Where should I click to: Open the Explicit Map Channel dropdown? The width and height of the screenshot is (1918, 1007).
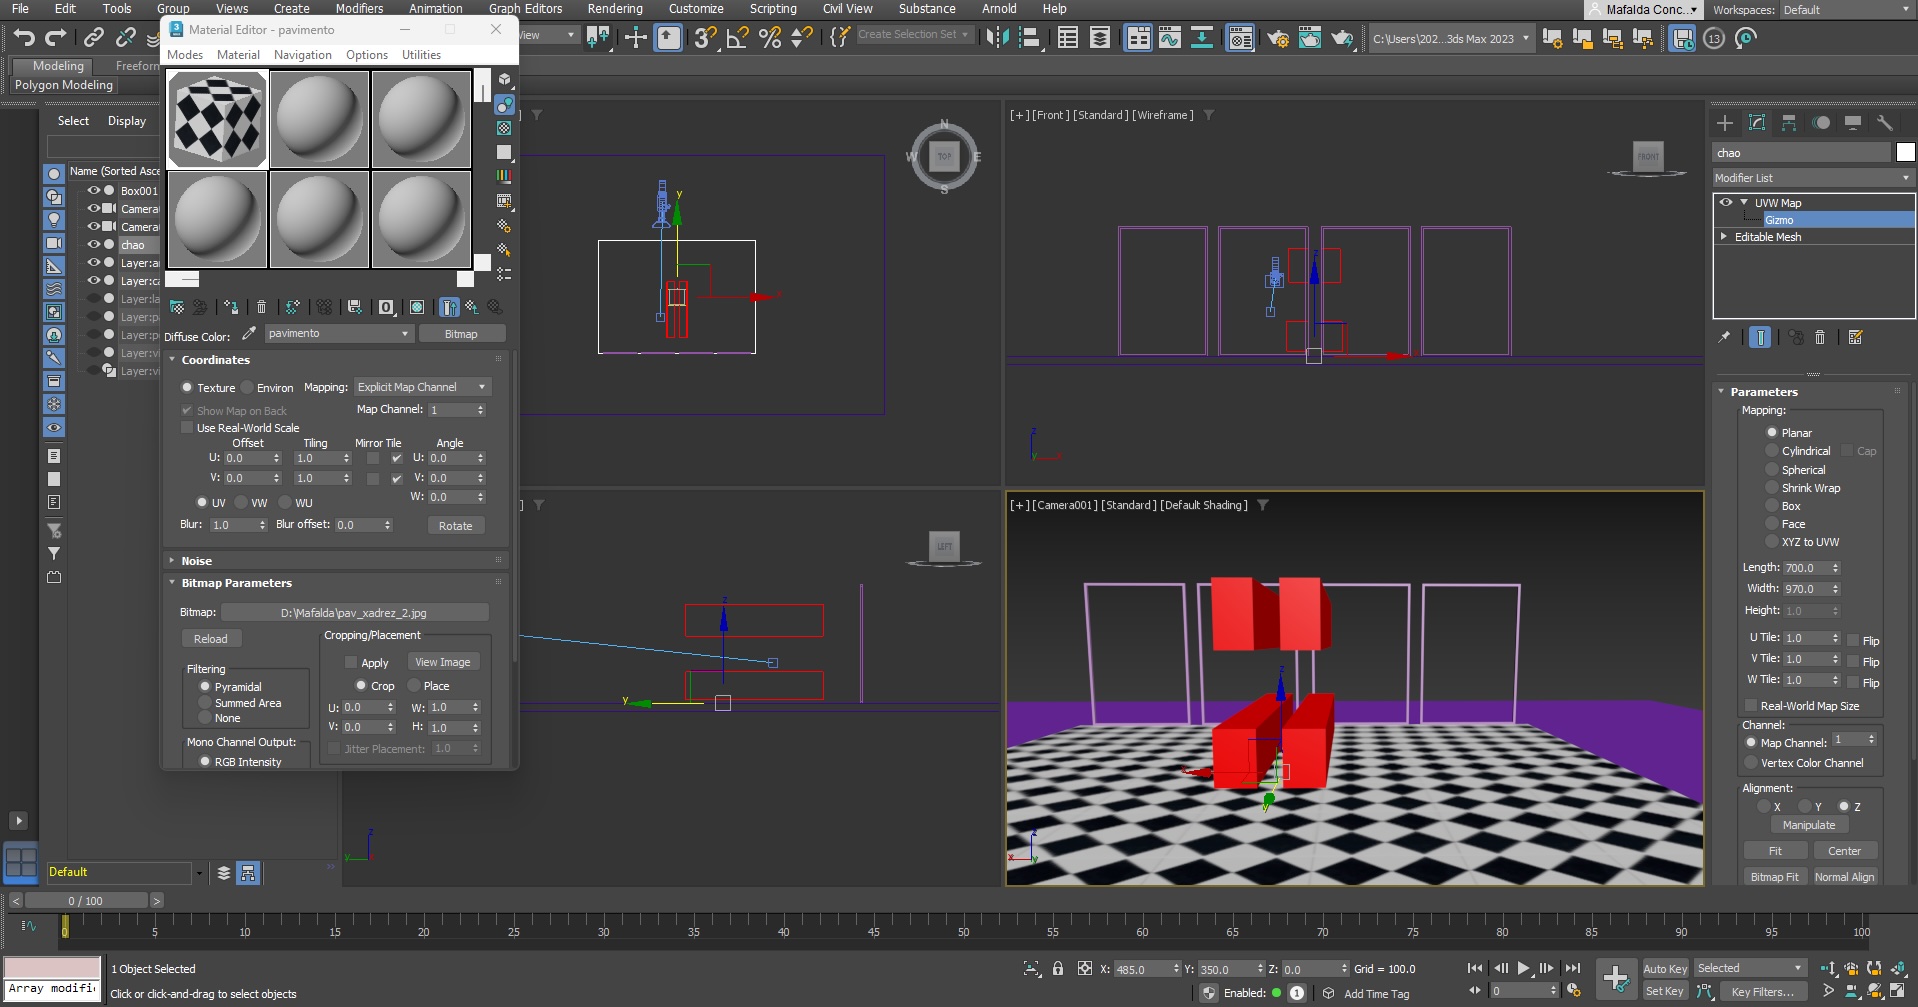[x=421, y=387]
